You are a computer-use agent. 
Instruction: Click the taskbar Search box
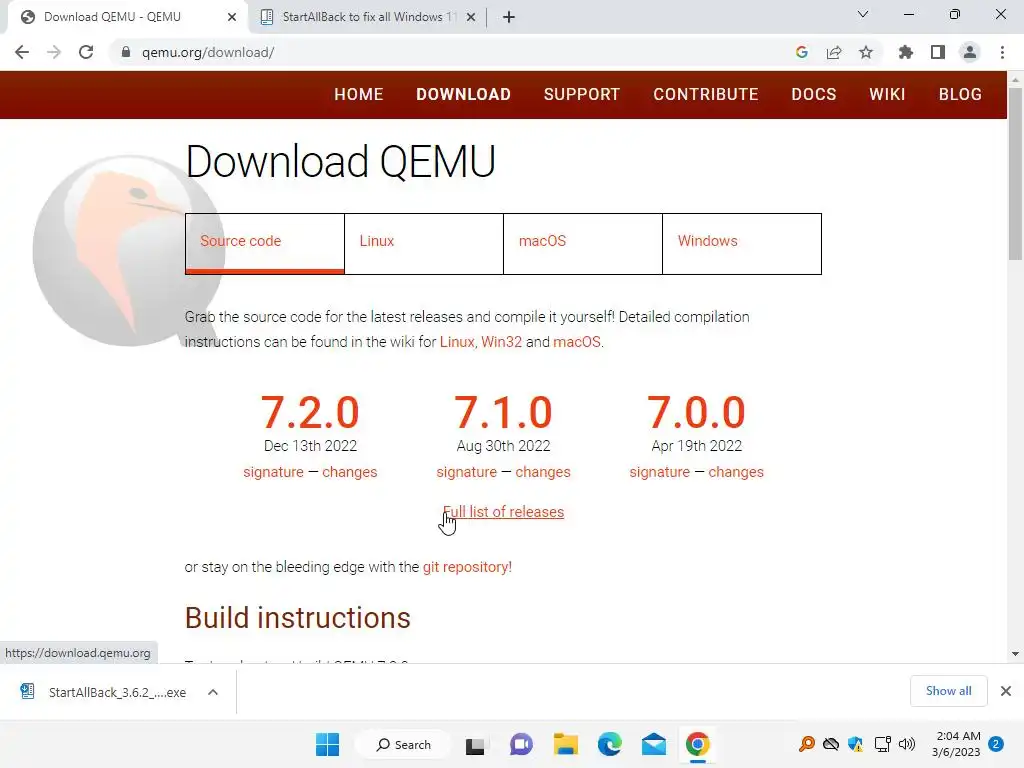(x=404, y=744)
